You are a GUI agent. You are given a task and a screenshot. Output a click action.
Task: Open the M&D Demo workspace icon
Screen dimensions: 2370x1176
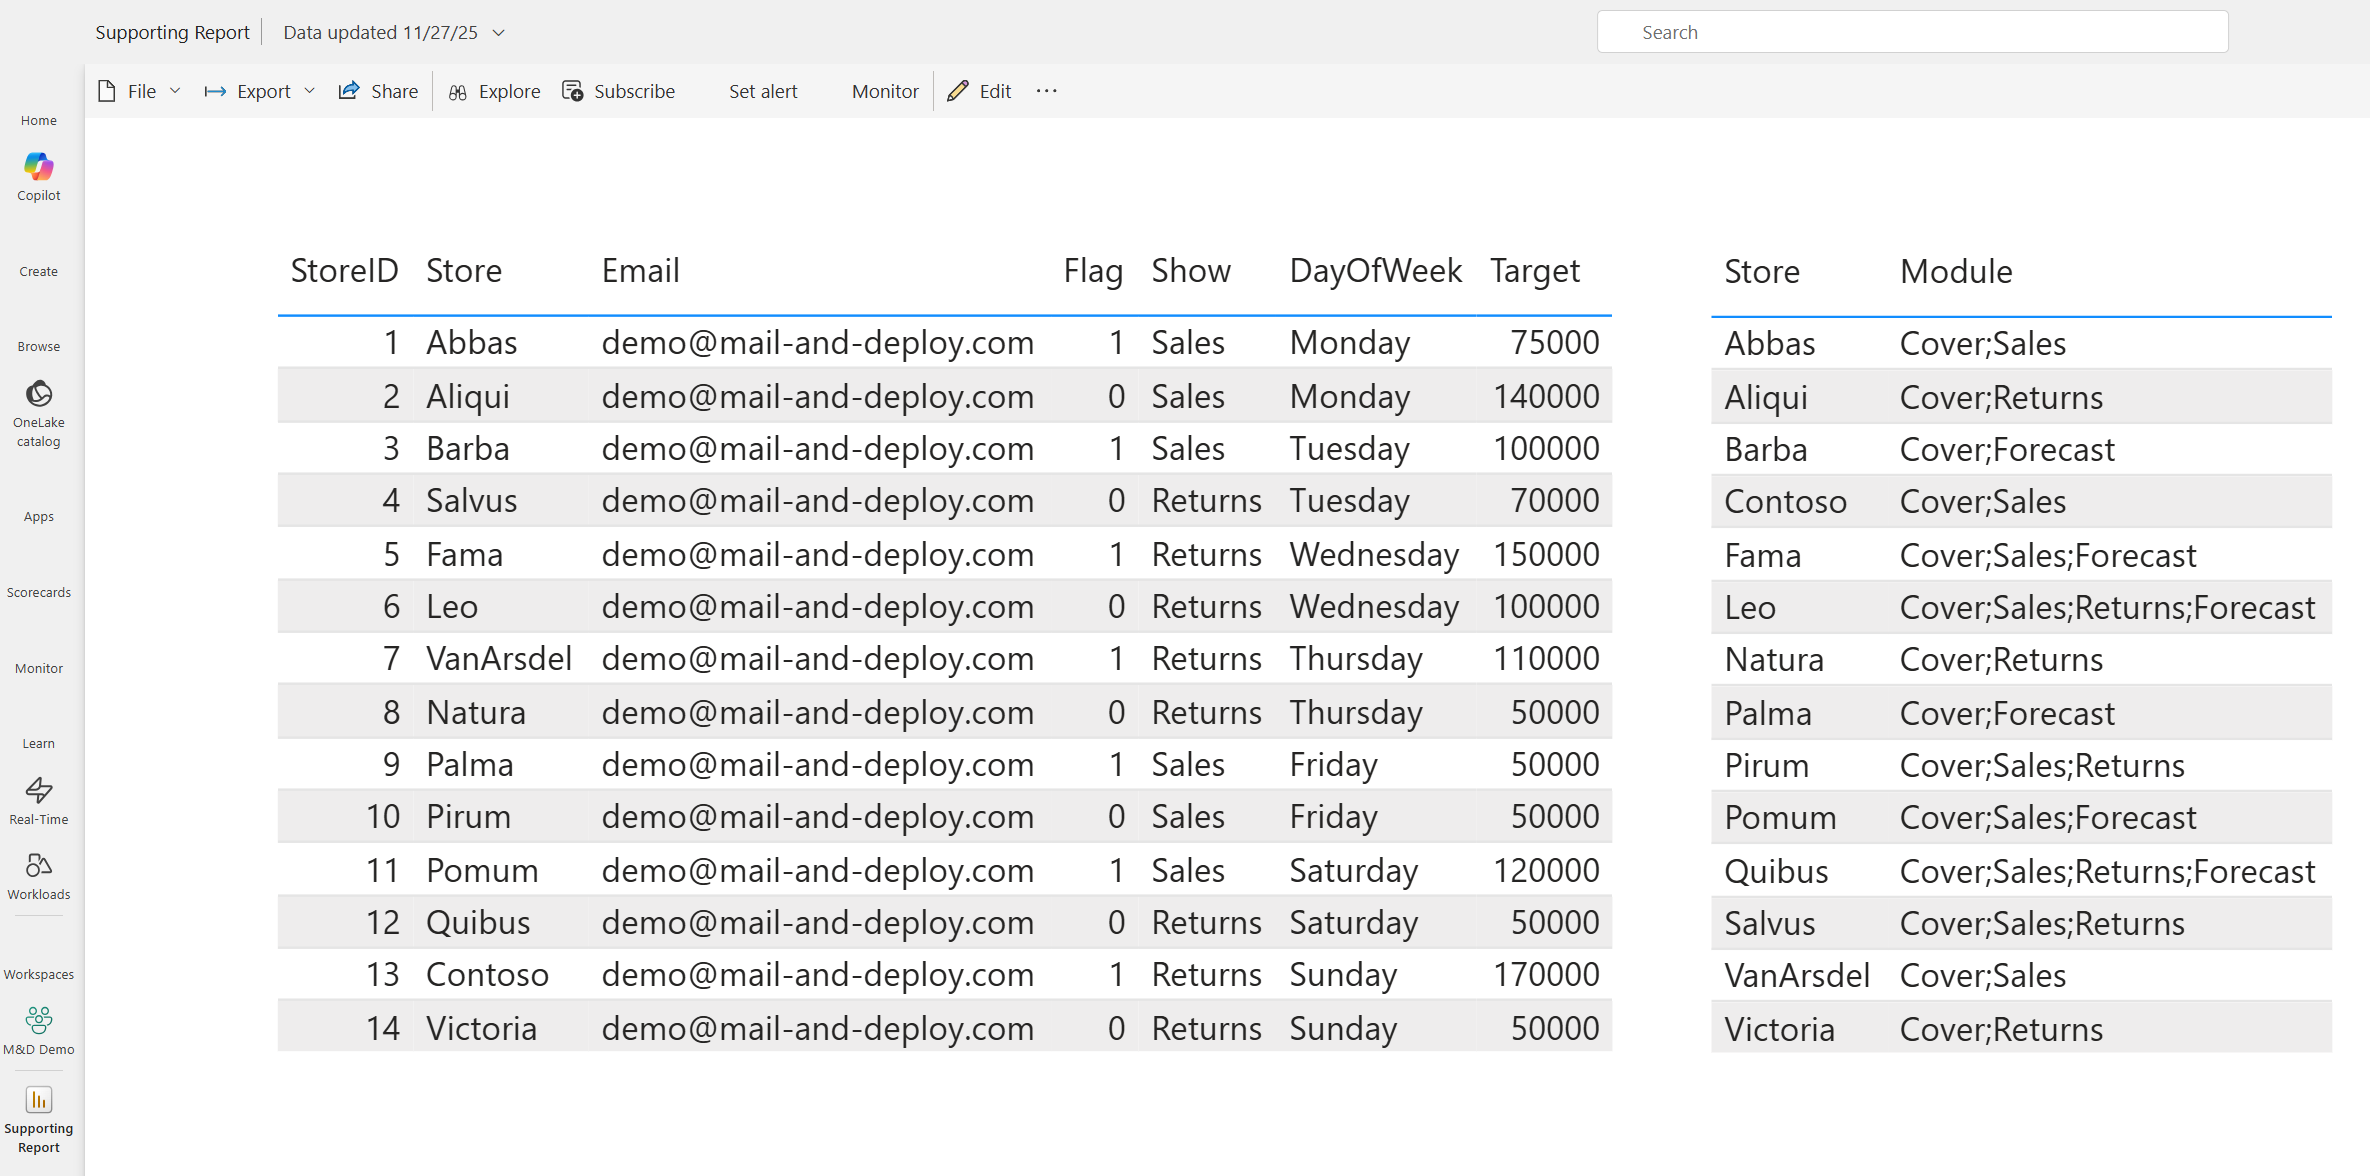click(38, 1021)
